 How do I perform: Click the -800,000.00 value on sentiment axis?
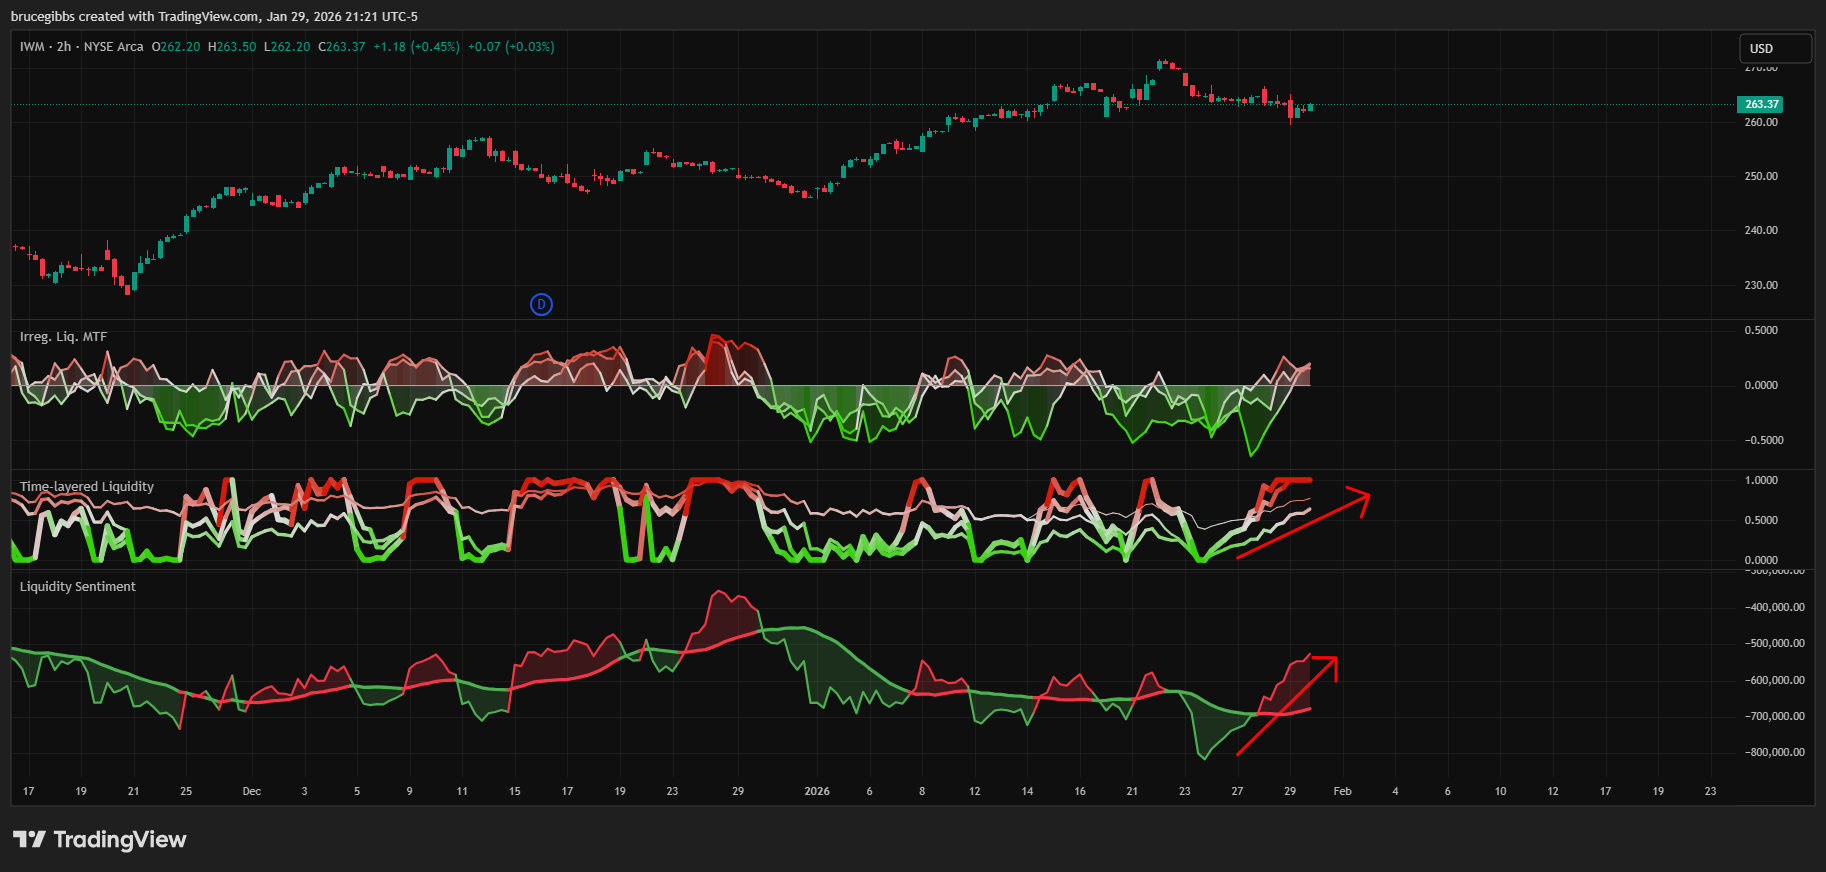1774,752
